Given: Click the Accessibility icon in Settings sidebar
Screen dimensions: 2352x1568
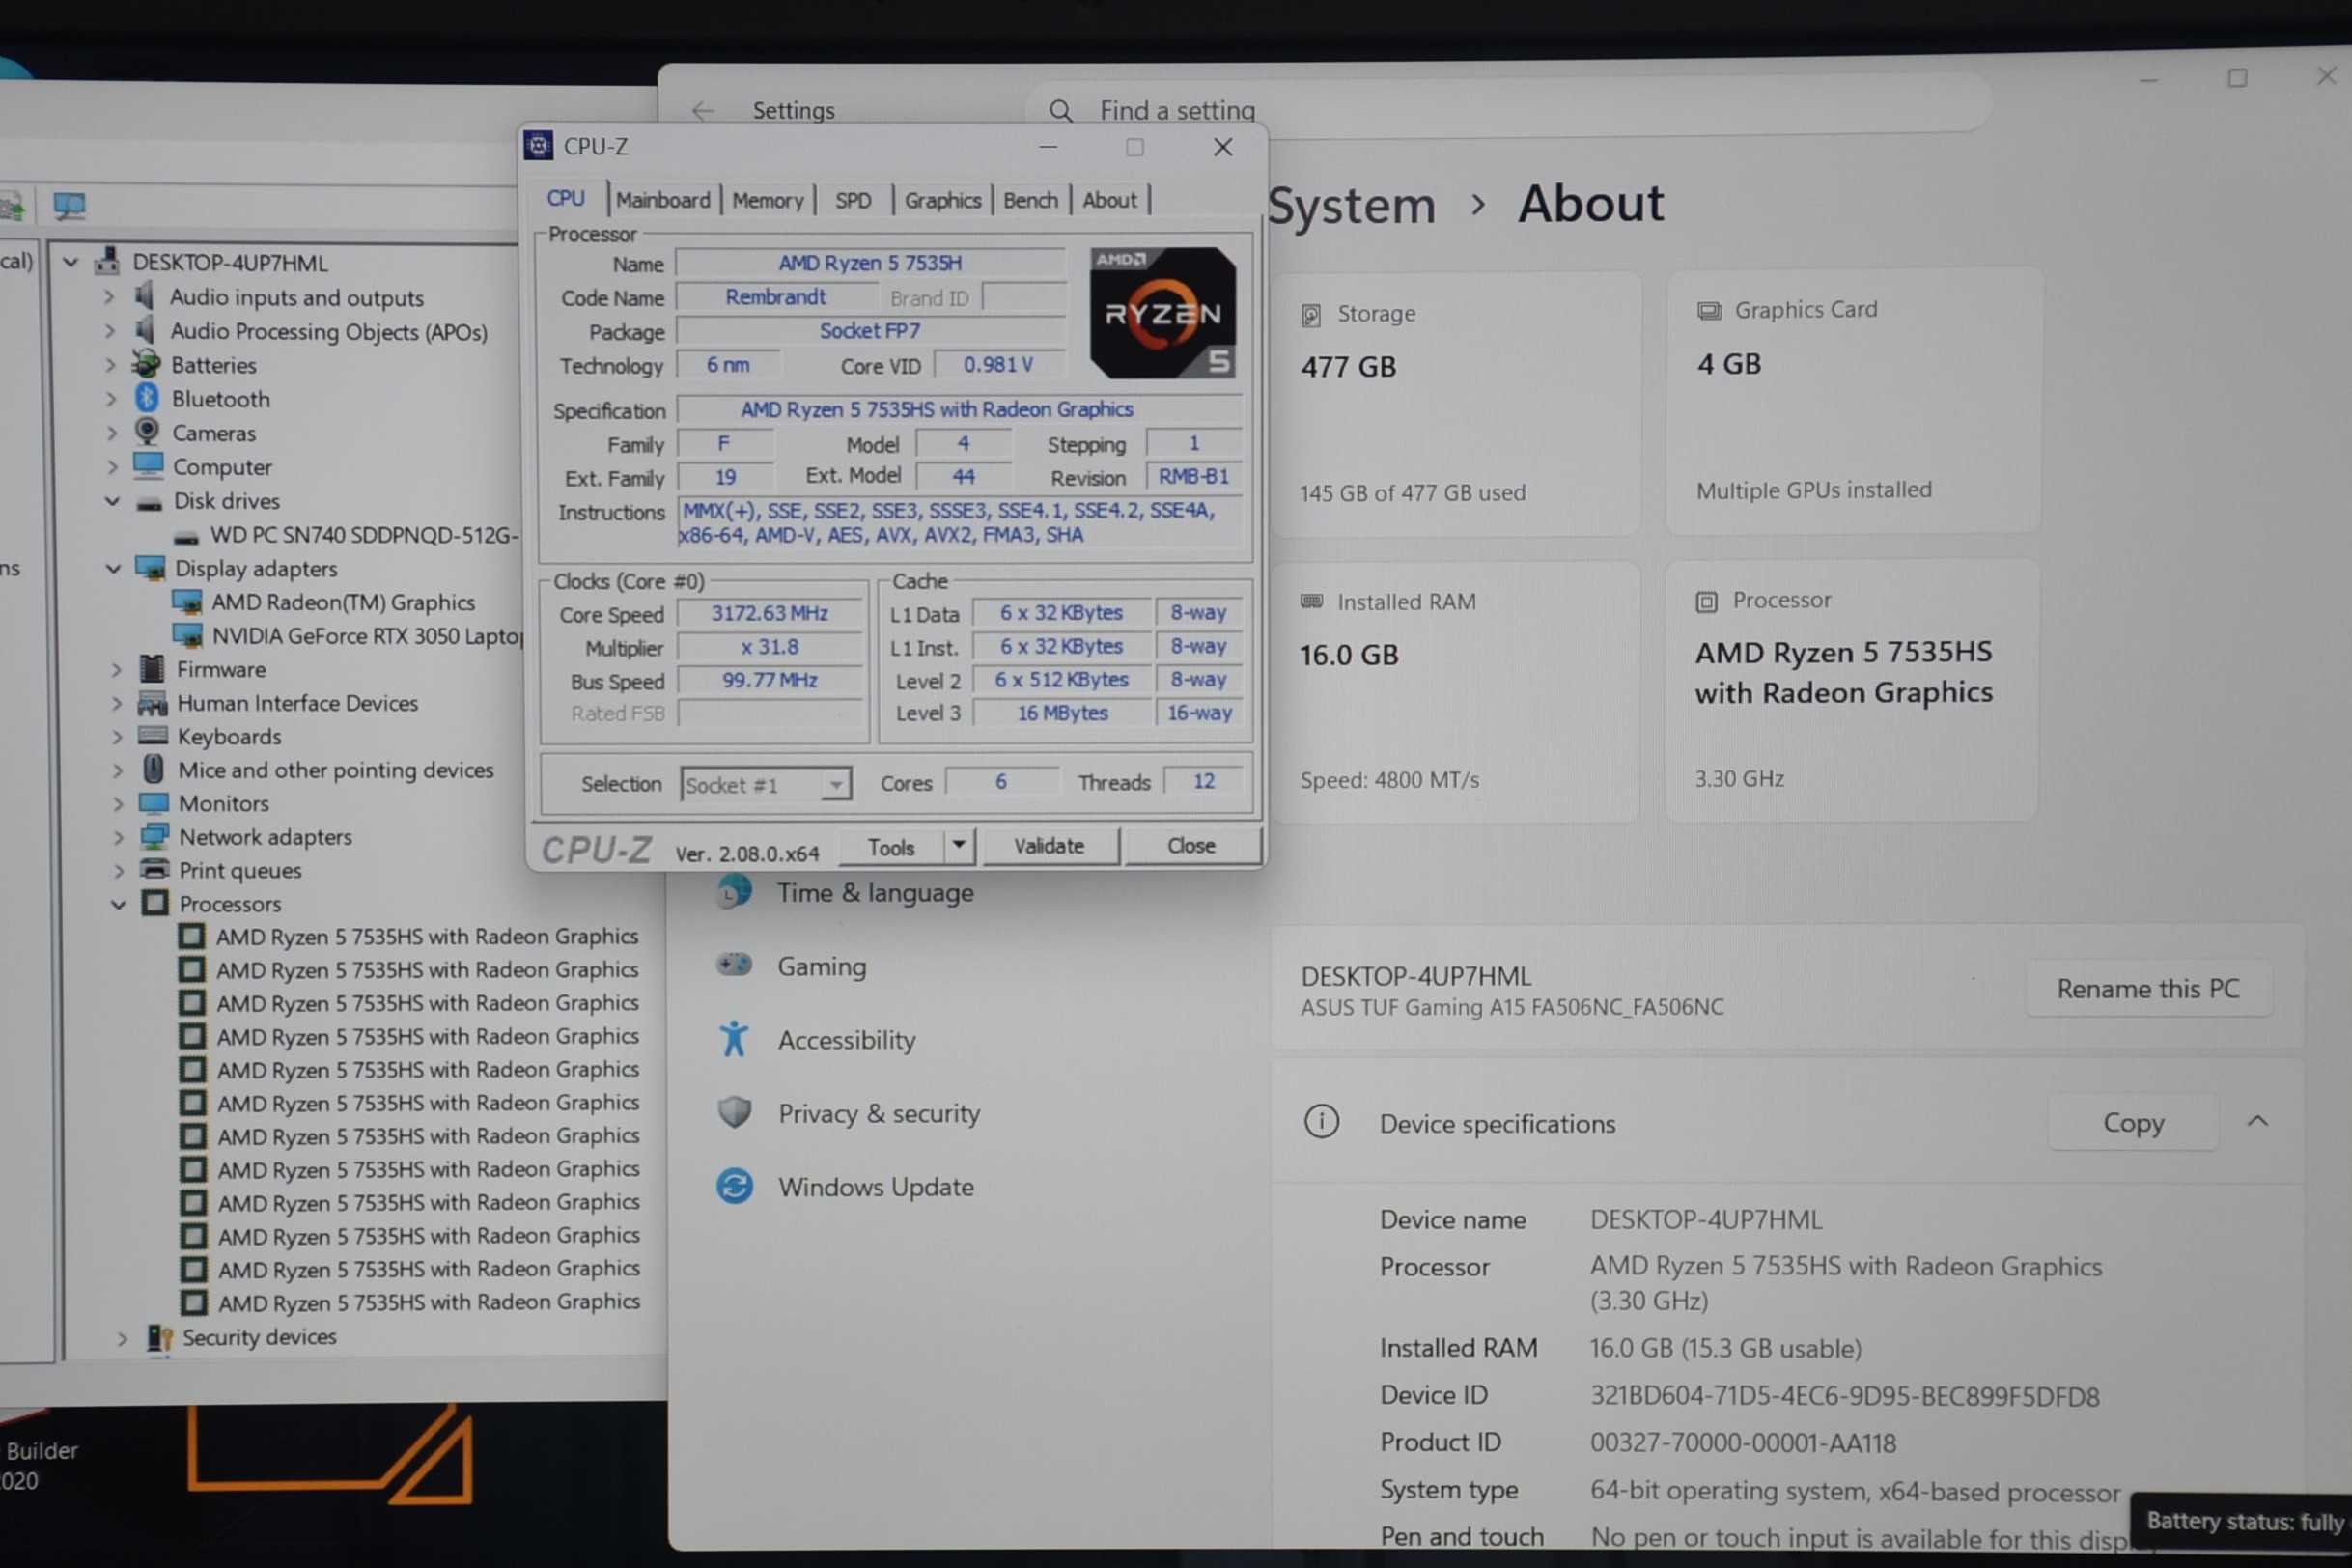Looking at the screenshot, I should (735, 1039).
